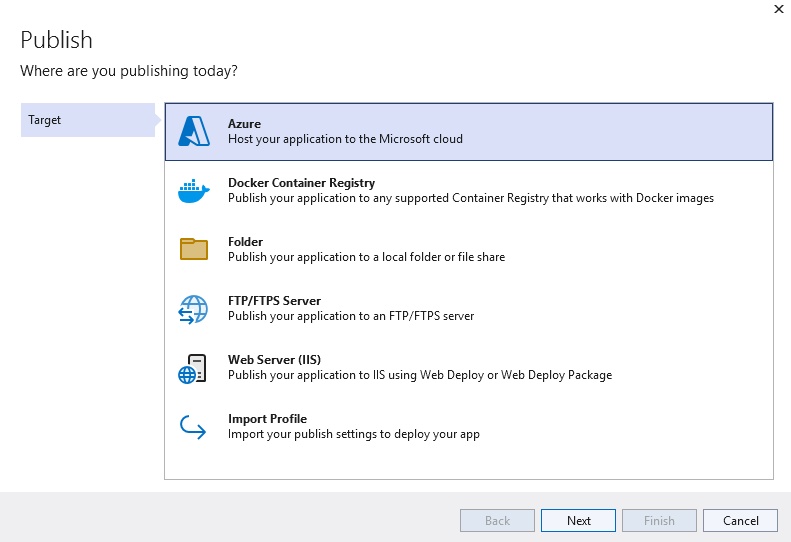Click the Azure logo icon
791x542 pixels.
click(x=194, y=131)
